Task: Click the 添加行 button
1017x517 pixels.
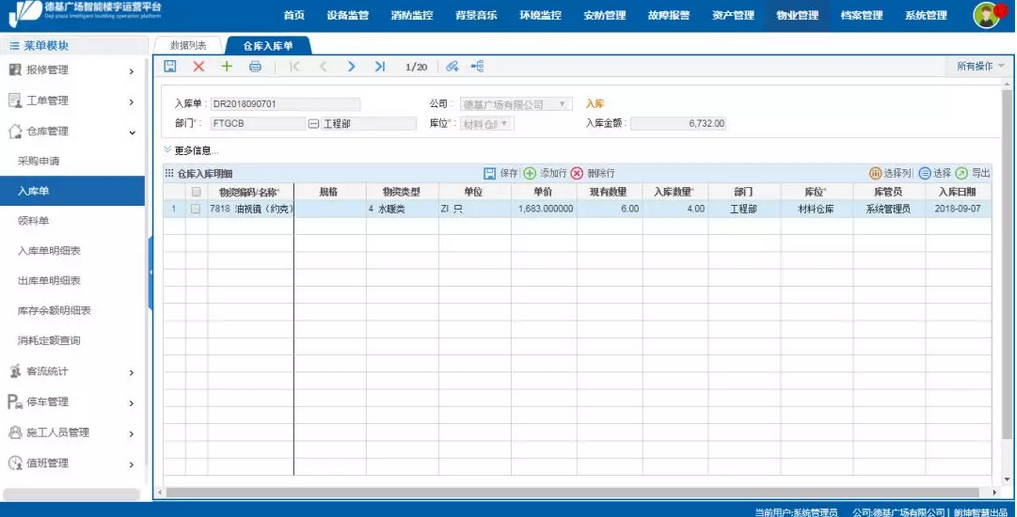Action: (545, 173)
